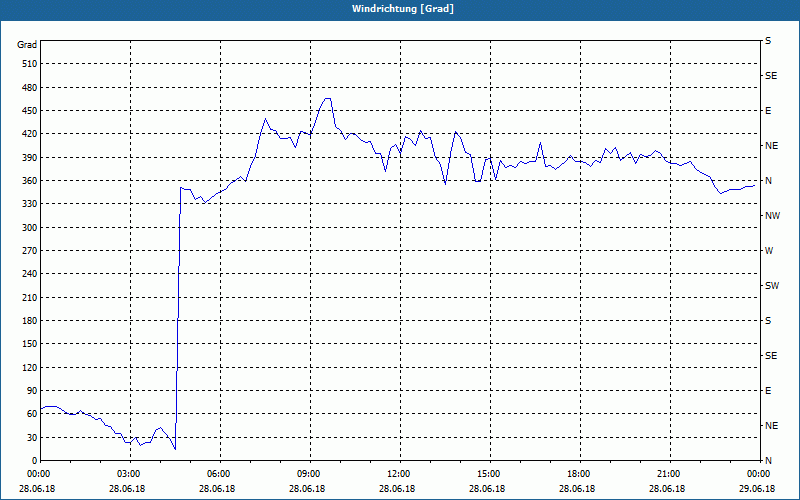Select the 330 axis value
This screenshot has width=800, height=500.
coord(30,204)
